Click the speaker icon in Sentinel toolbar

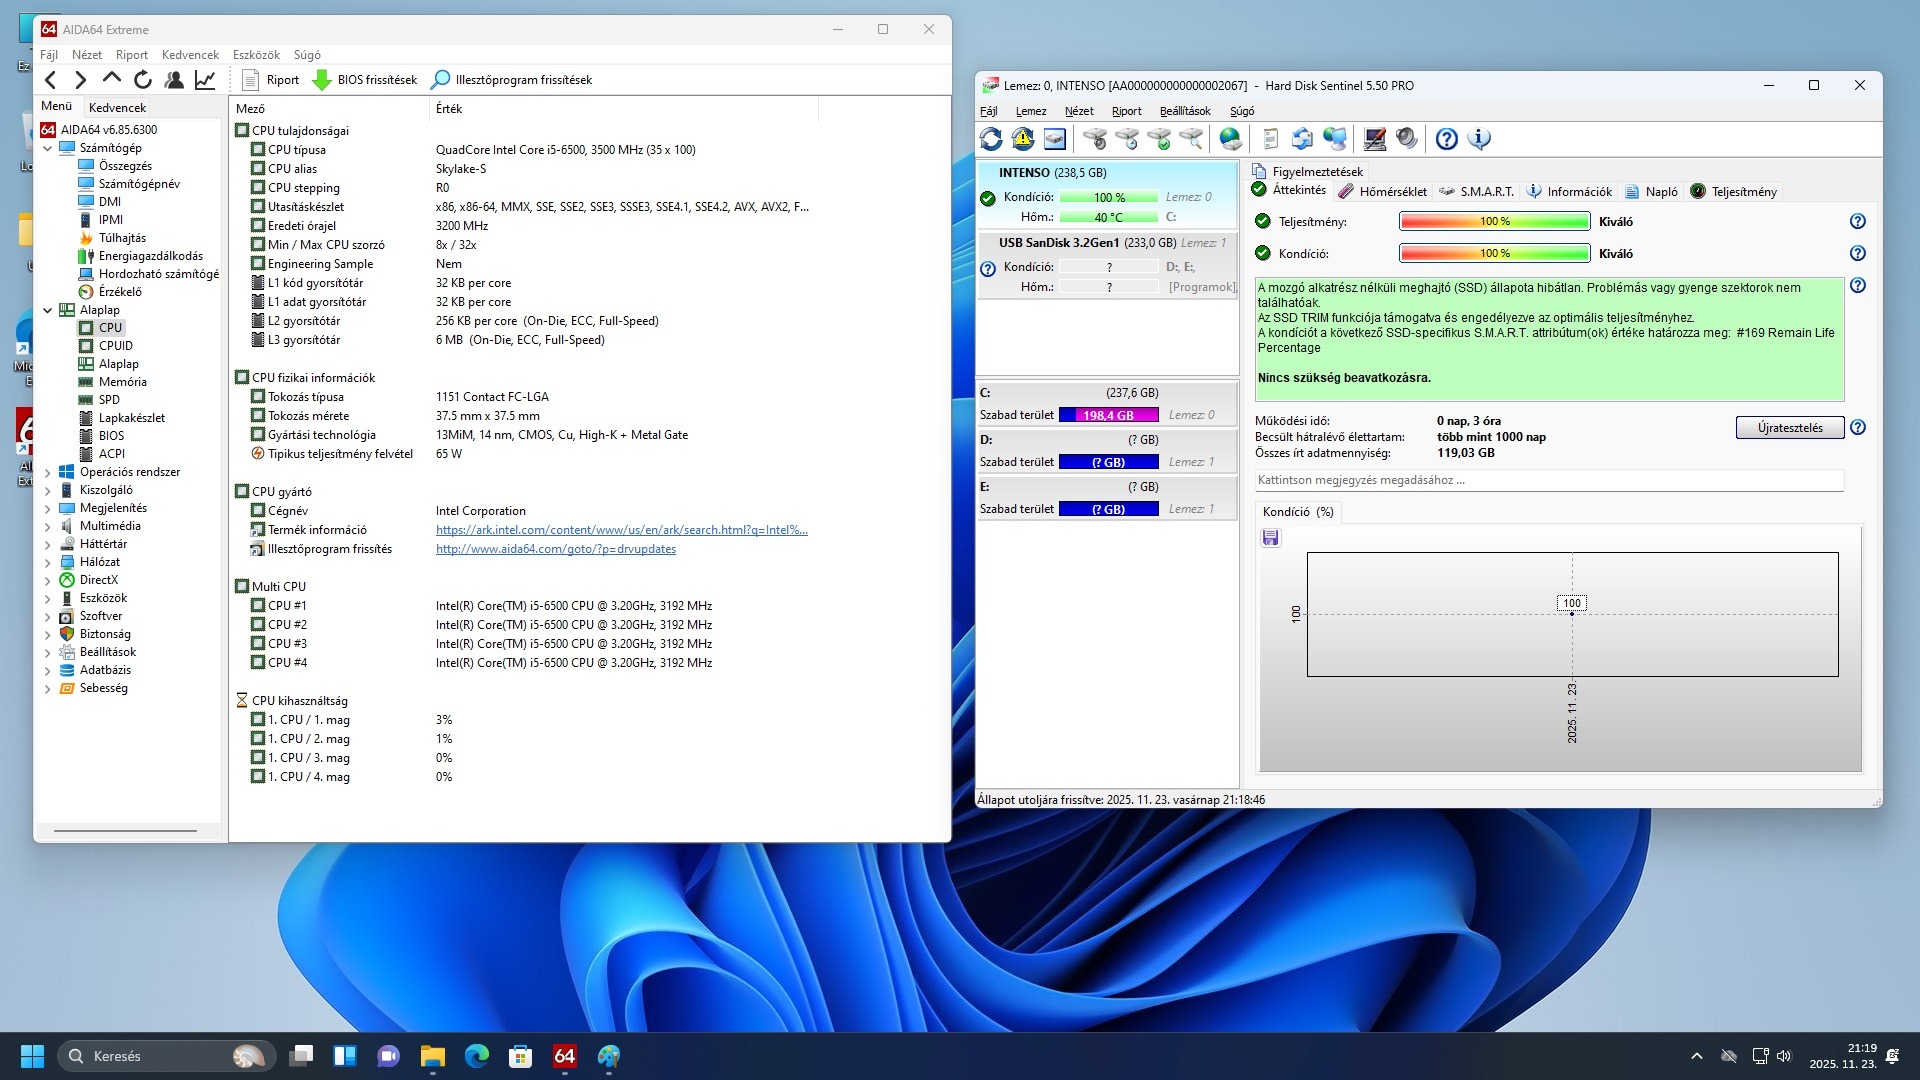tap(1407, 139)
